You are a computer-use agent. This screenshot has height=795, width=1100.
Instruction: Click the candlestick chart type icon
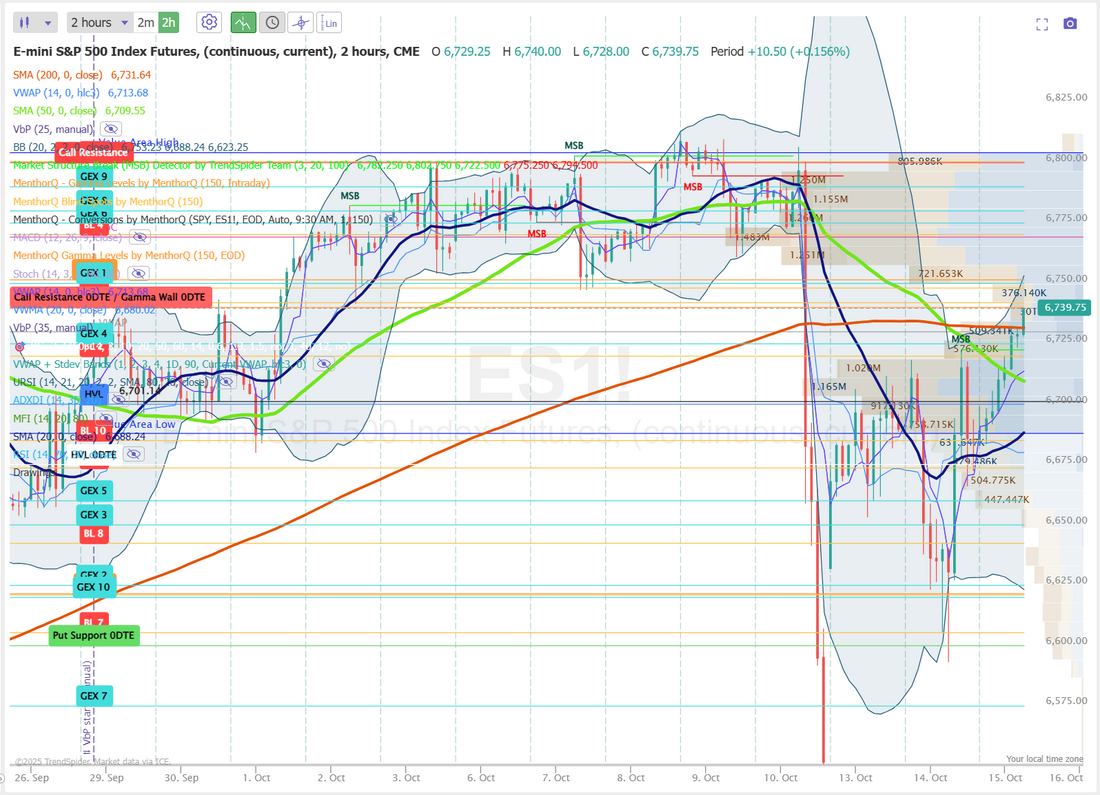(x=26, y=22)
